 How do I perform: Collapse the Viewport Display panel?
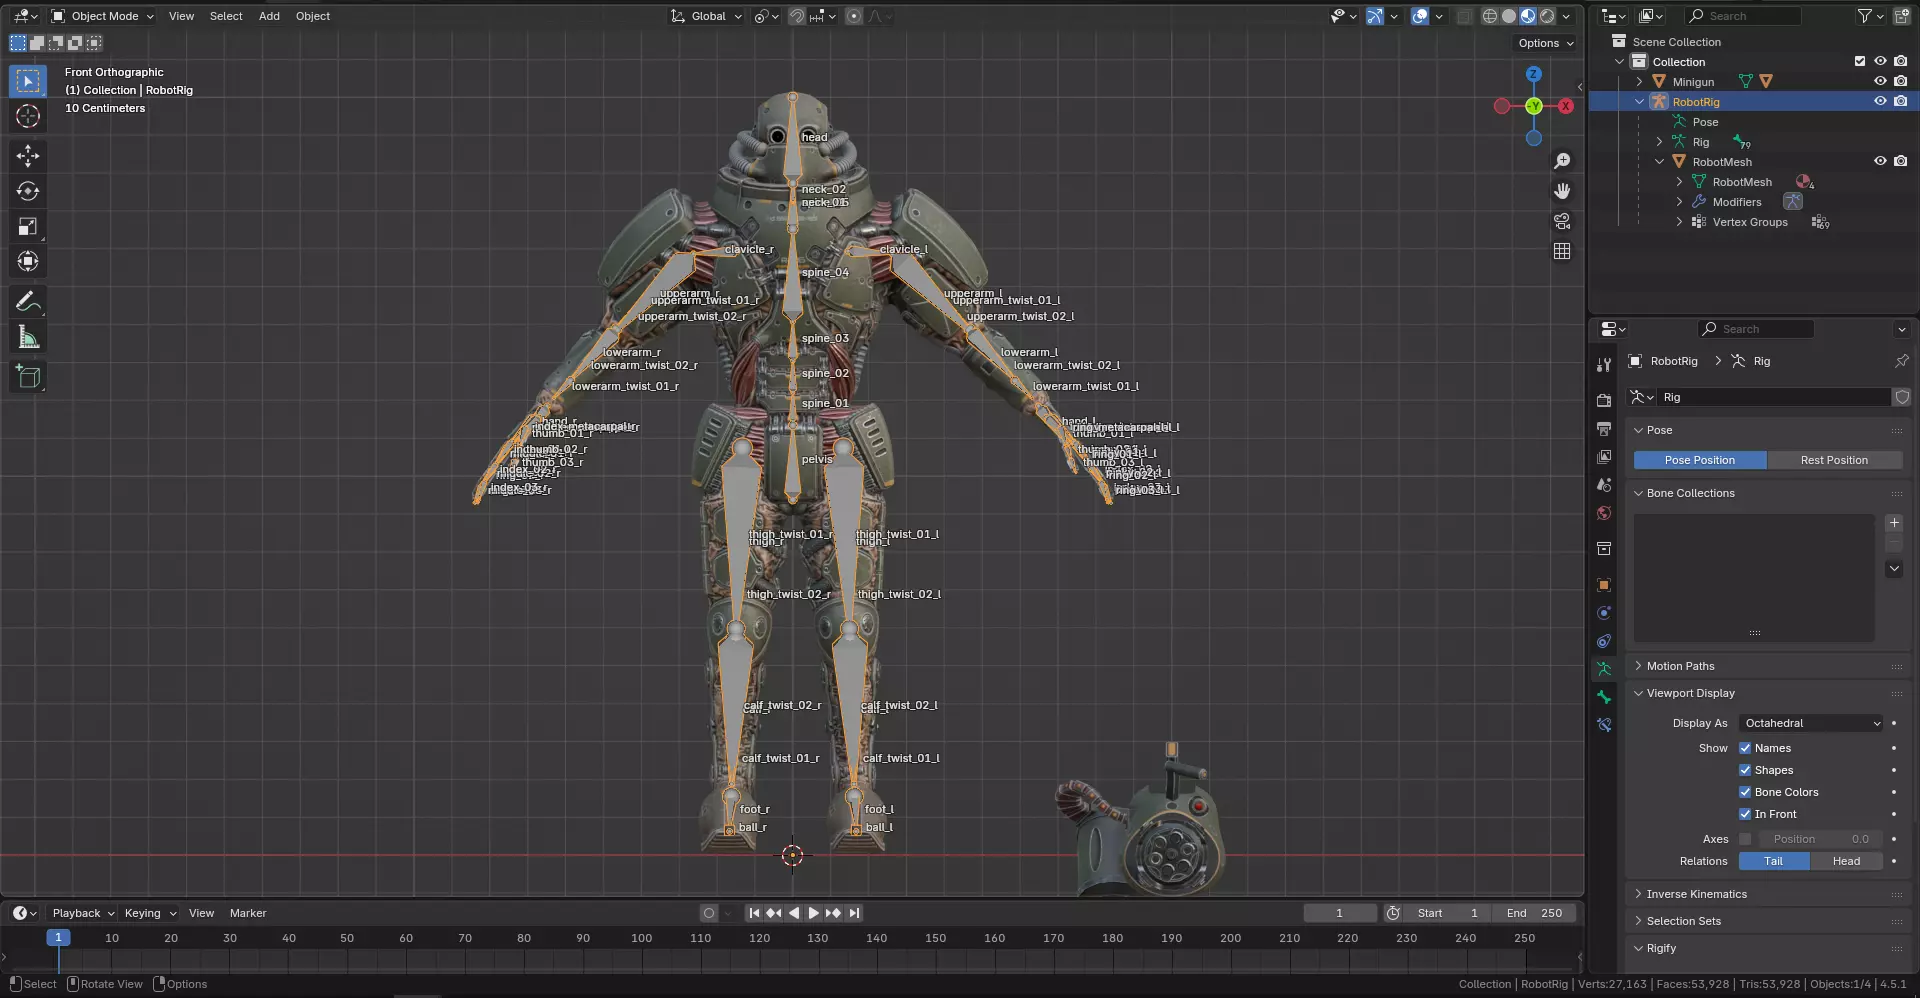coord(1690,693)
